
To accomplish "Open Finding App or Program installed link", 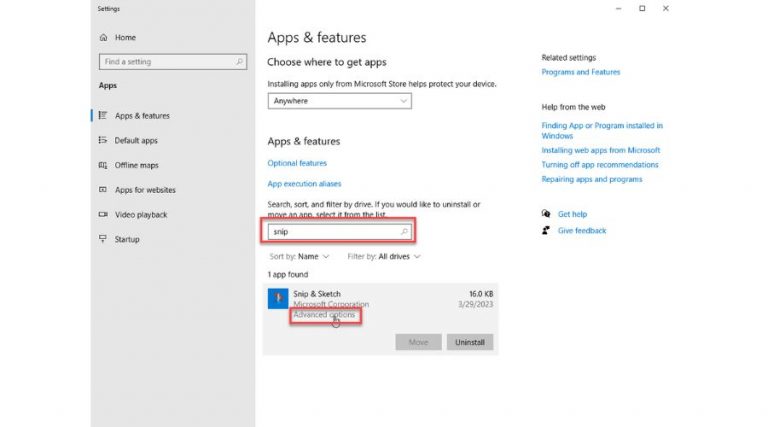I will [602, 131].
